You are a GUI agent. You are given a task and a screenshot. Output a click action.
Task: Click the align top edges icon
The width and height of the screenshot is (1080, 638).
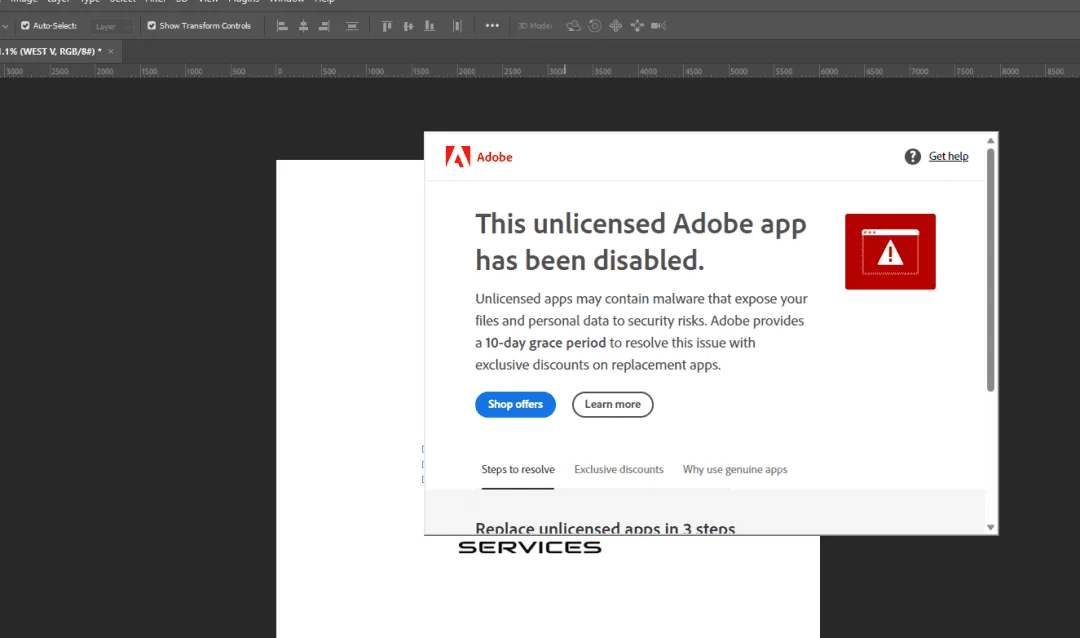387,26
